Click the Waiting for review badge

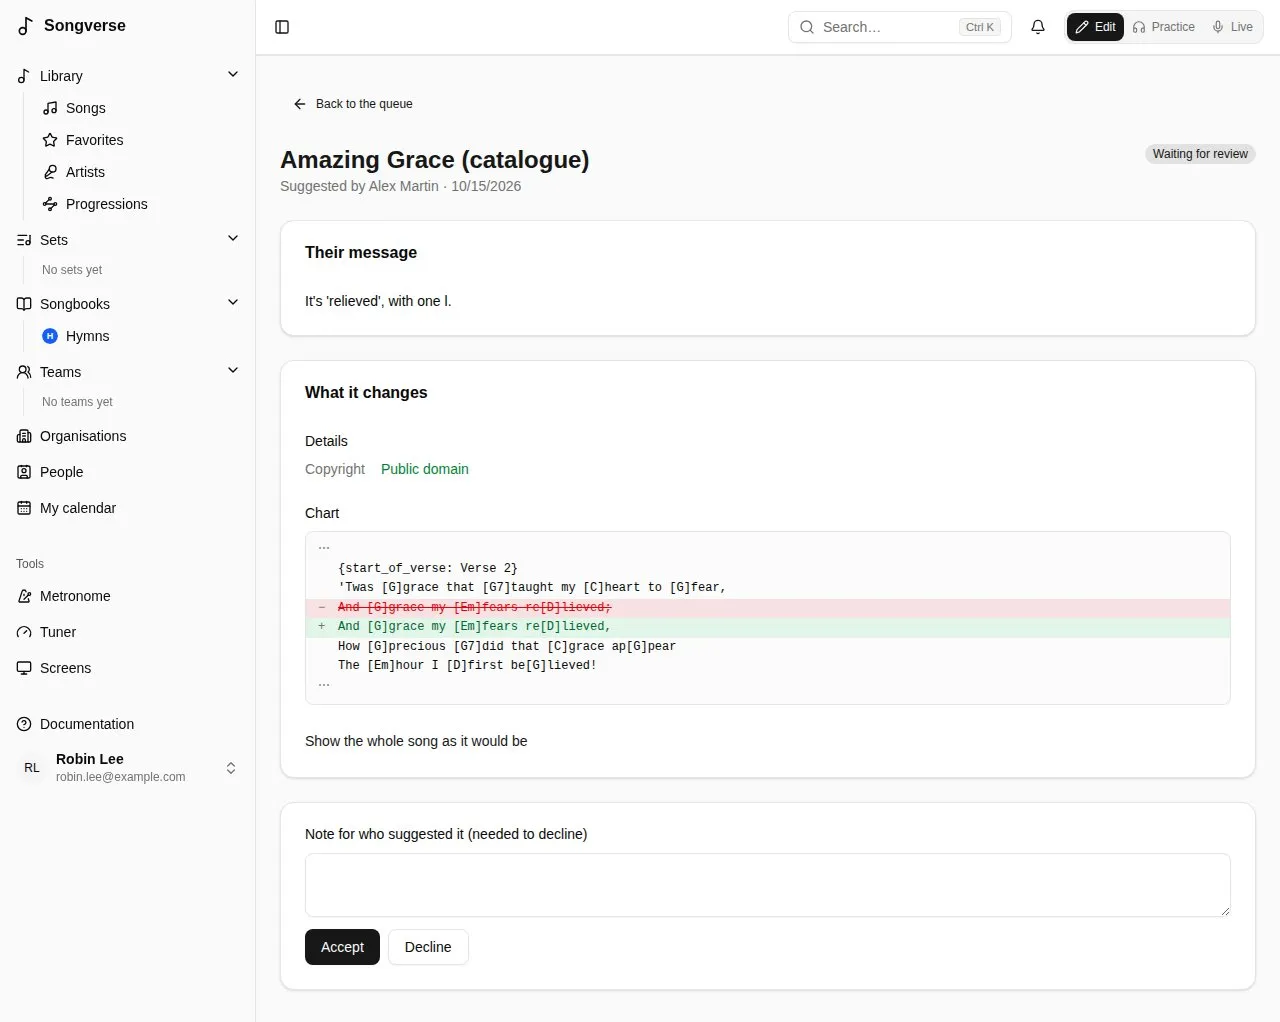[x=1200, y=154]
